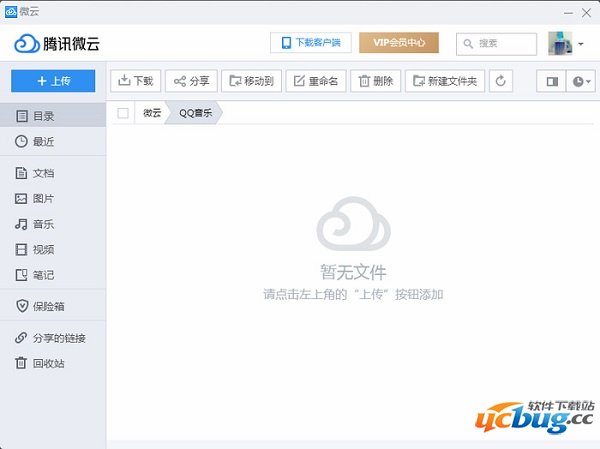
Task: Go to the 微云 root breadcrumb
Action: [152, 113]
